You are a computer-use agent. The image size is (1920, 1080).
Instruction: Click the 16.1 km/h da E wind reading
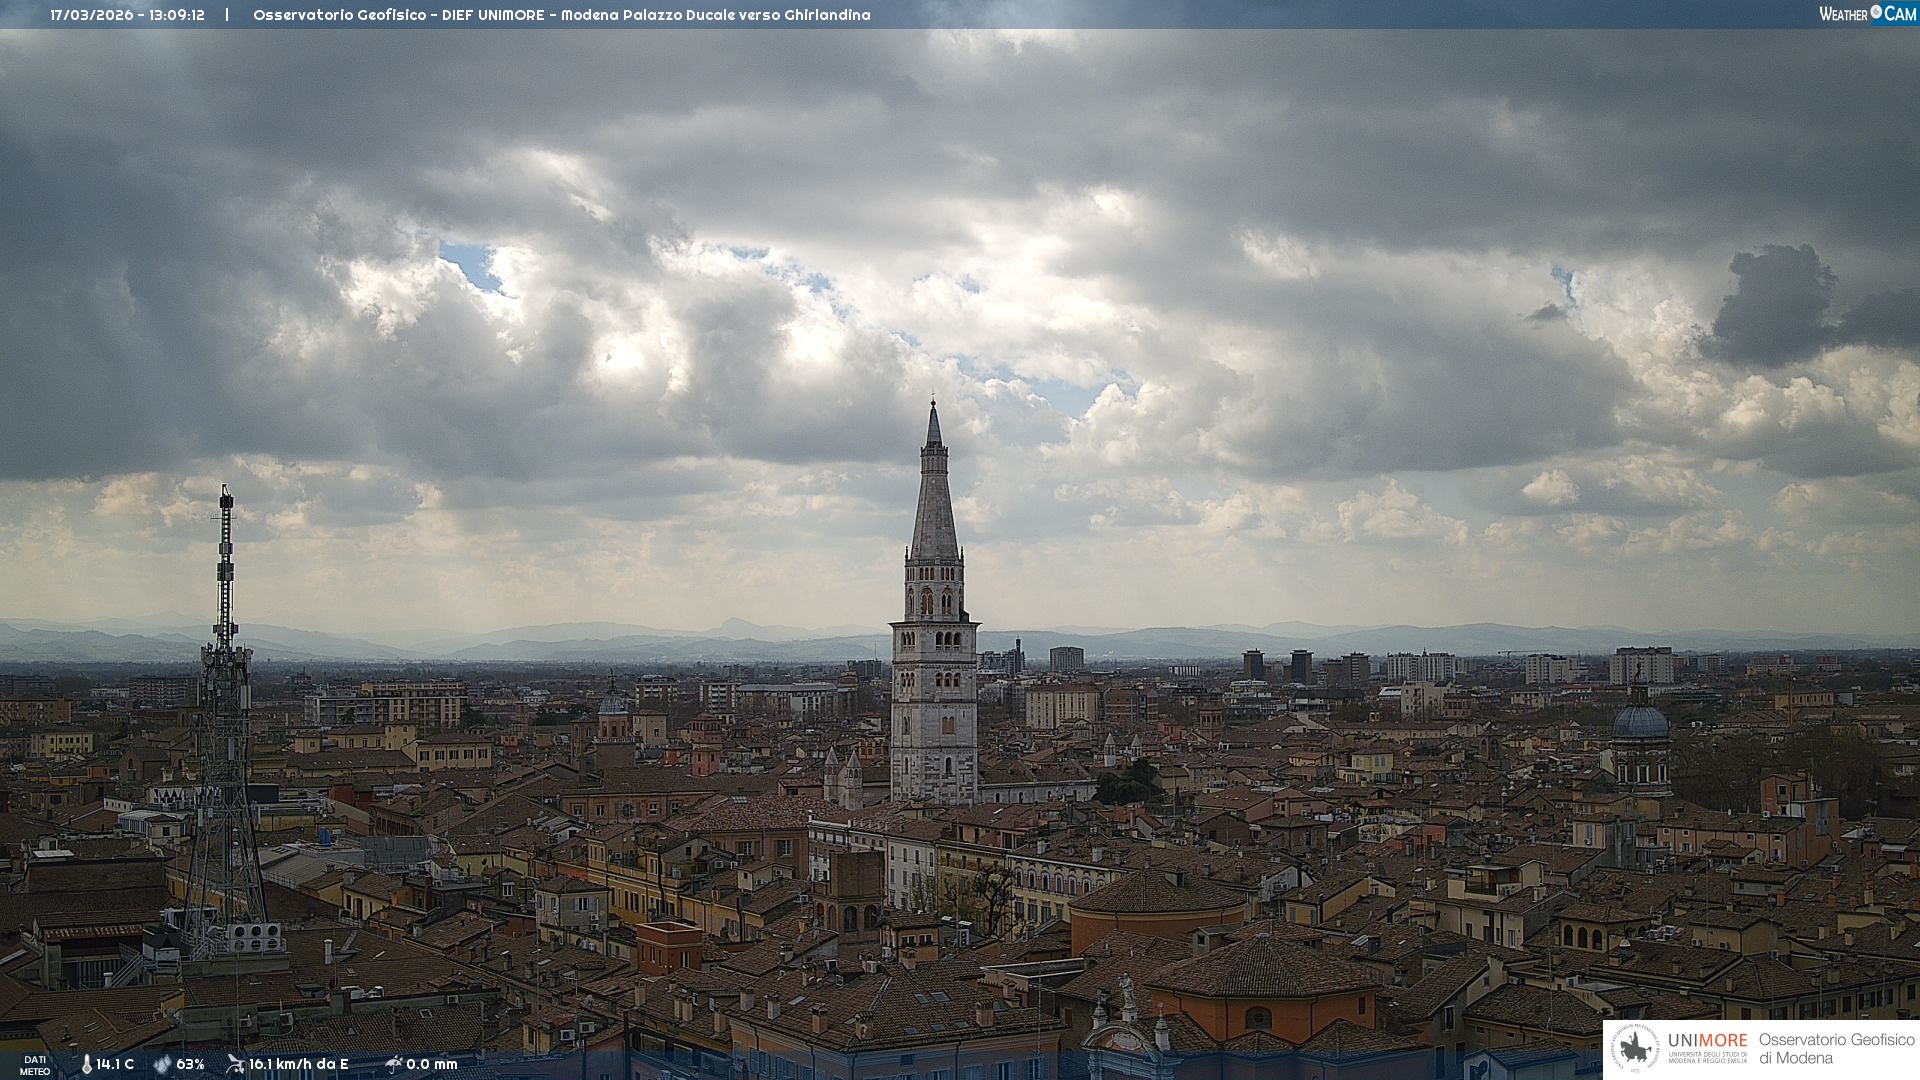298,1064
